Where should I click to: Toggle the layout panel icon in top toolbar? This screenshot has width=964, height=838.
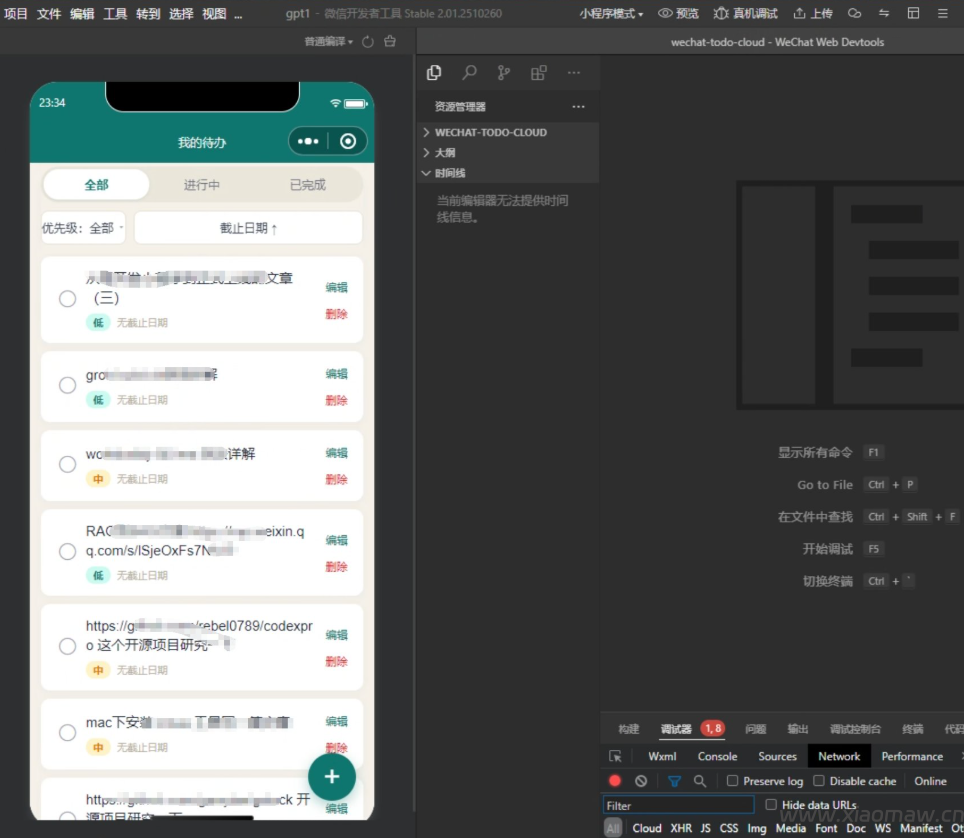pyautogui.click(x=914, y=13)
